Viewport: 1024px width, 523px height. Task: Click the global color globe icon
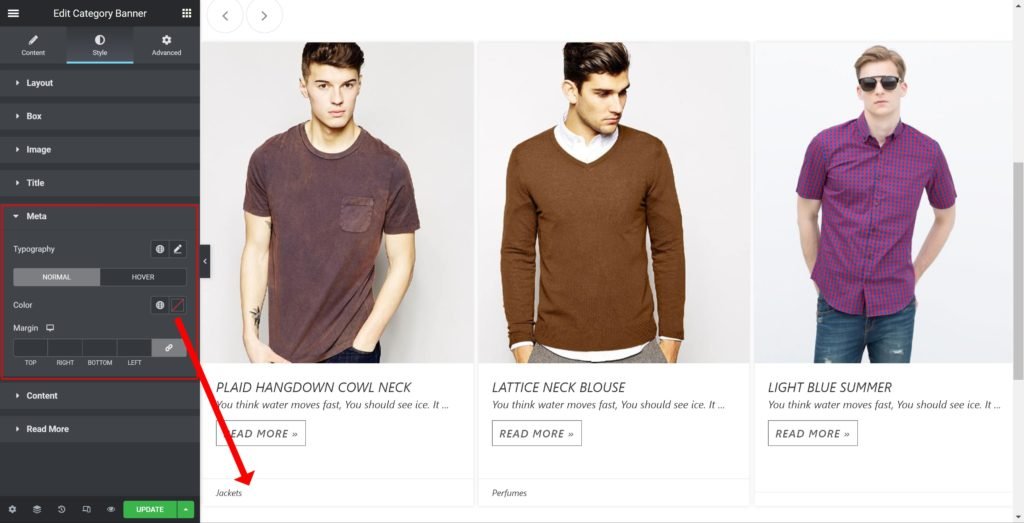(159, 305)
